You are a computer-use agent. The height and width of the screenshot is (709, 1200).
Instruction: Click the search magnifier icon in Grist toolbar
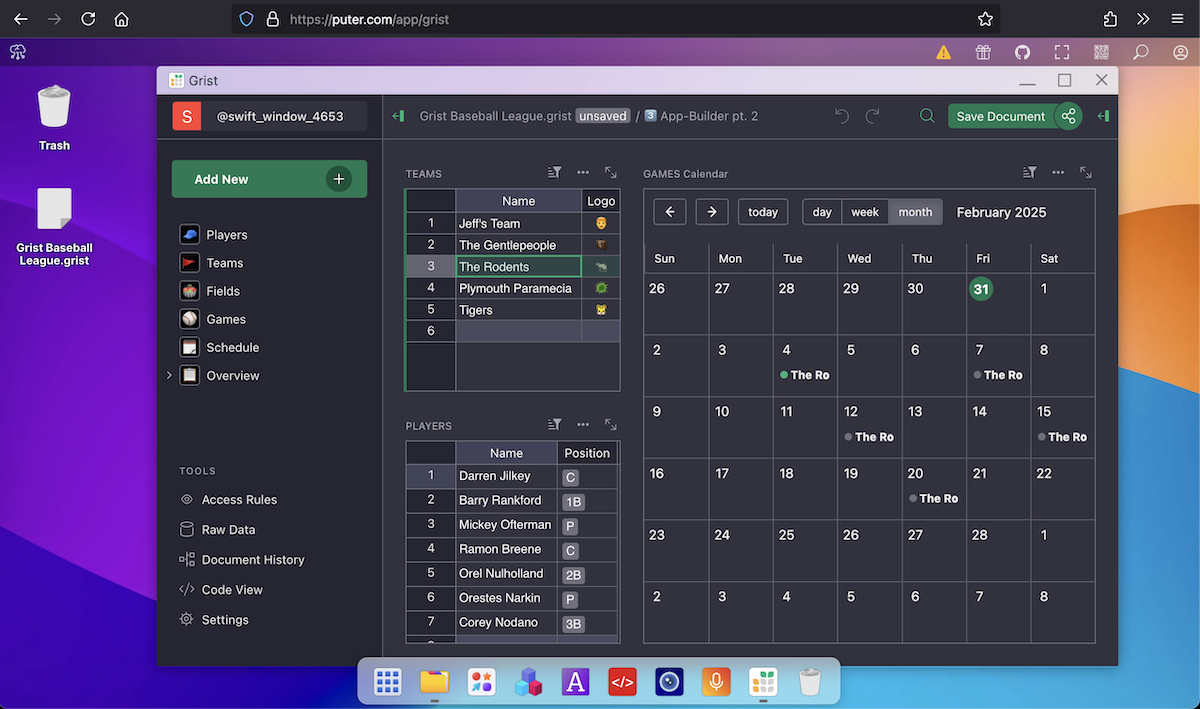point(927,116)
